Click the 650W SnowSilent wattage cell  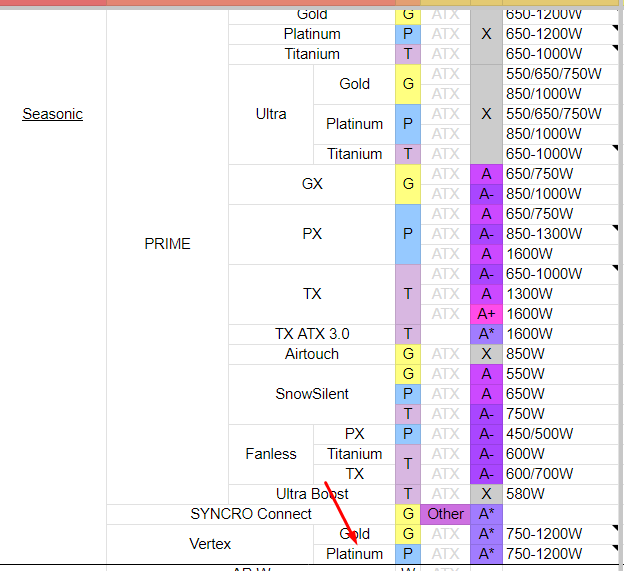click(560, 394)
